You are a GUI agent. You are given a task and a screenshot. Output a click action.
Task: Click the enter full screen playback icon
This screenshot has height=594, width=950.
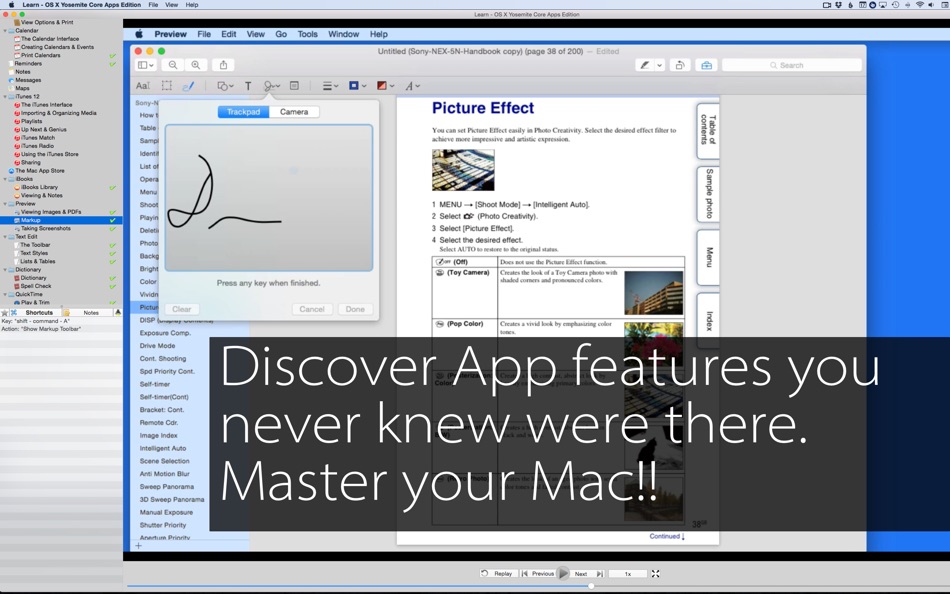[656, 573]
